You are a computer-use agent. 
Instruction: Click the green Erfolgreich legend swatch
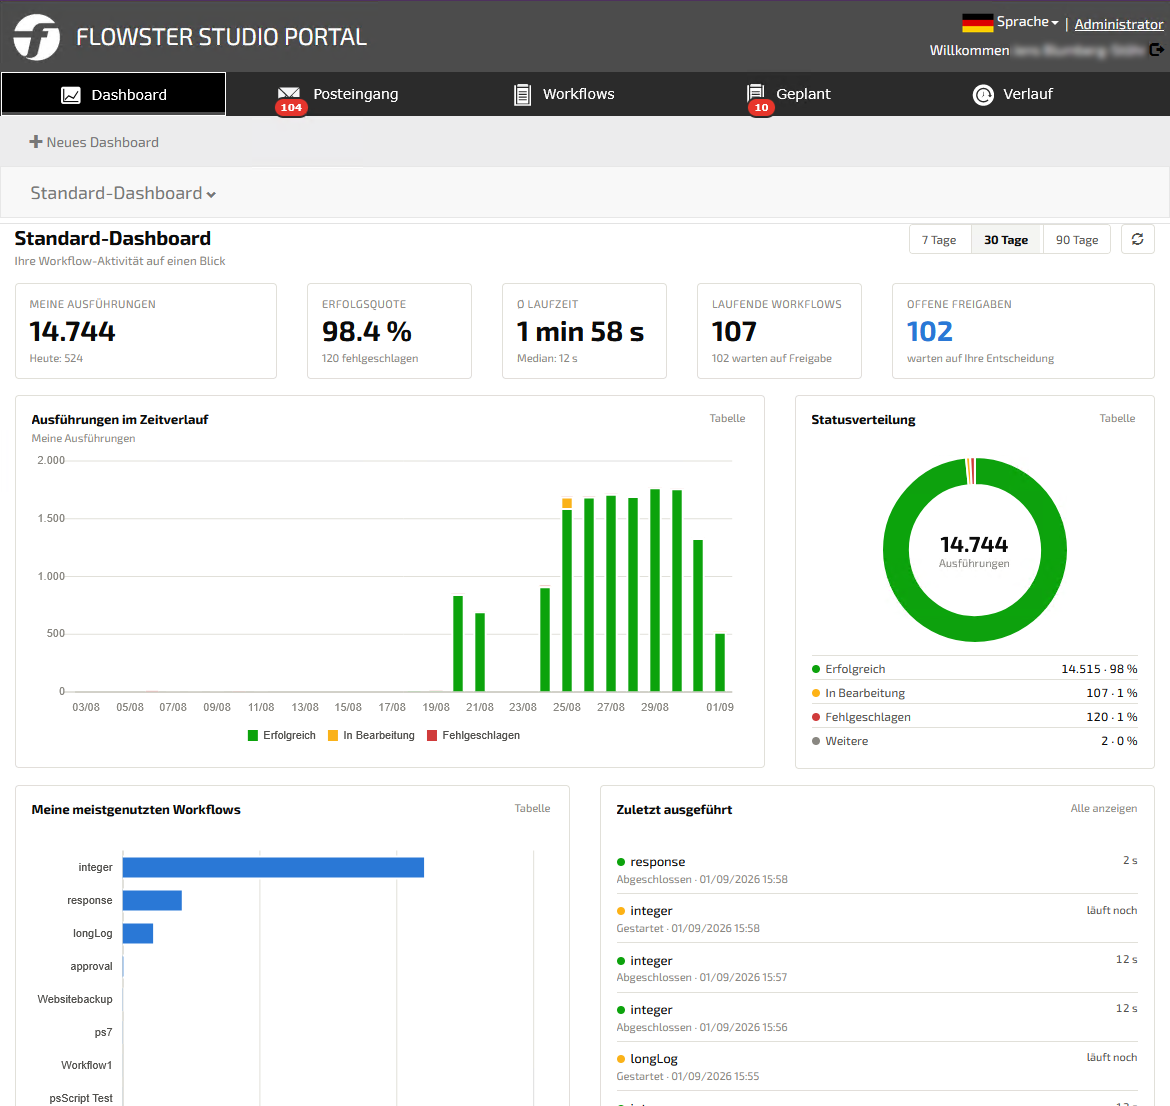253,735
